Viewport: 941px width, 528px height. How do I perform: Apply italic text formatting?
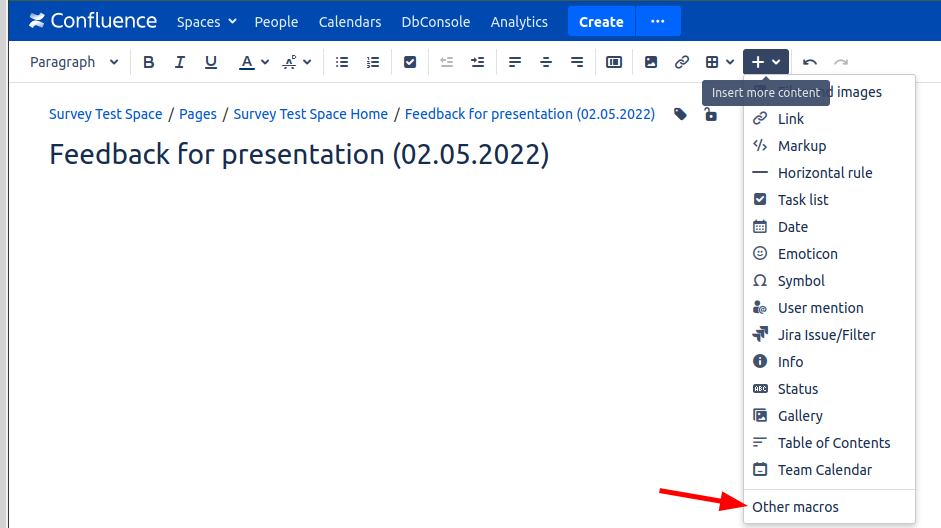pyautogui.click(x=180, y=62)
